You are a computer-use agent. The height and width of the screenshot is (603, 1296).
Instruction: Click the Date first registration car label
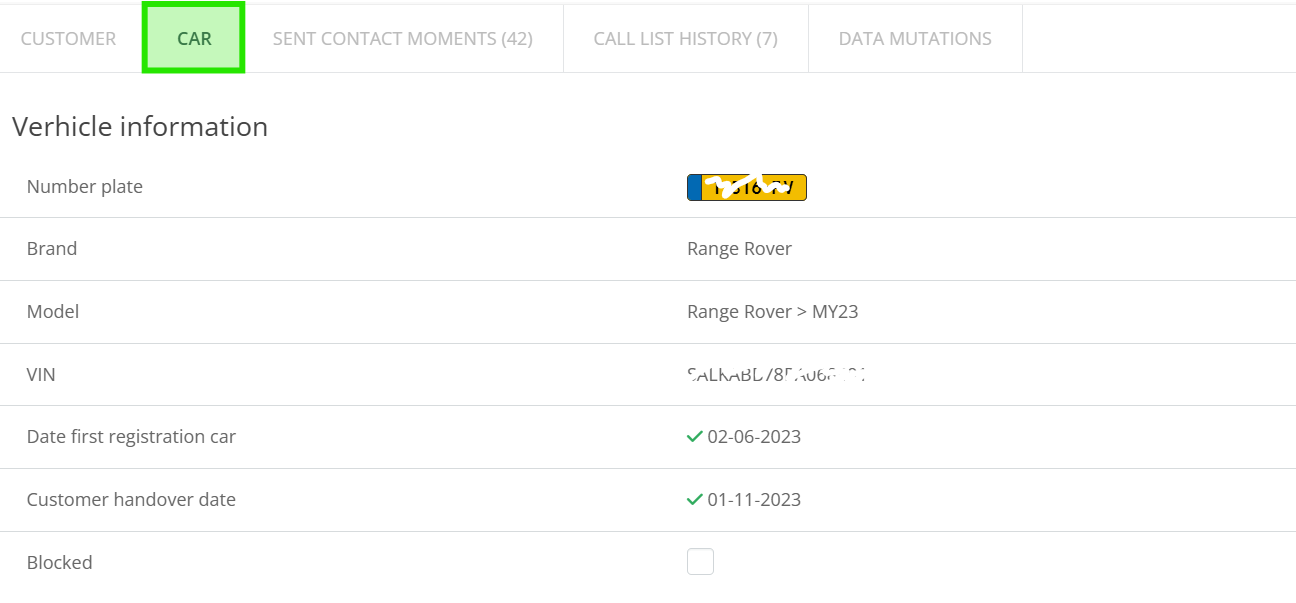(x=131, y=437)
